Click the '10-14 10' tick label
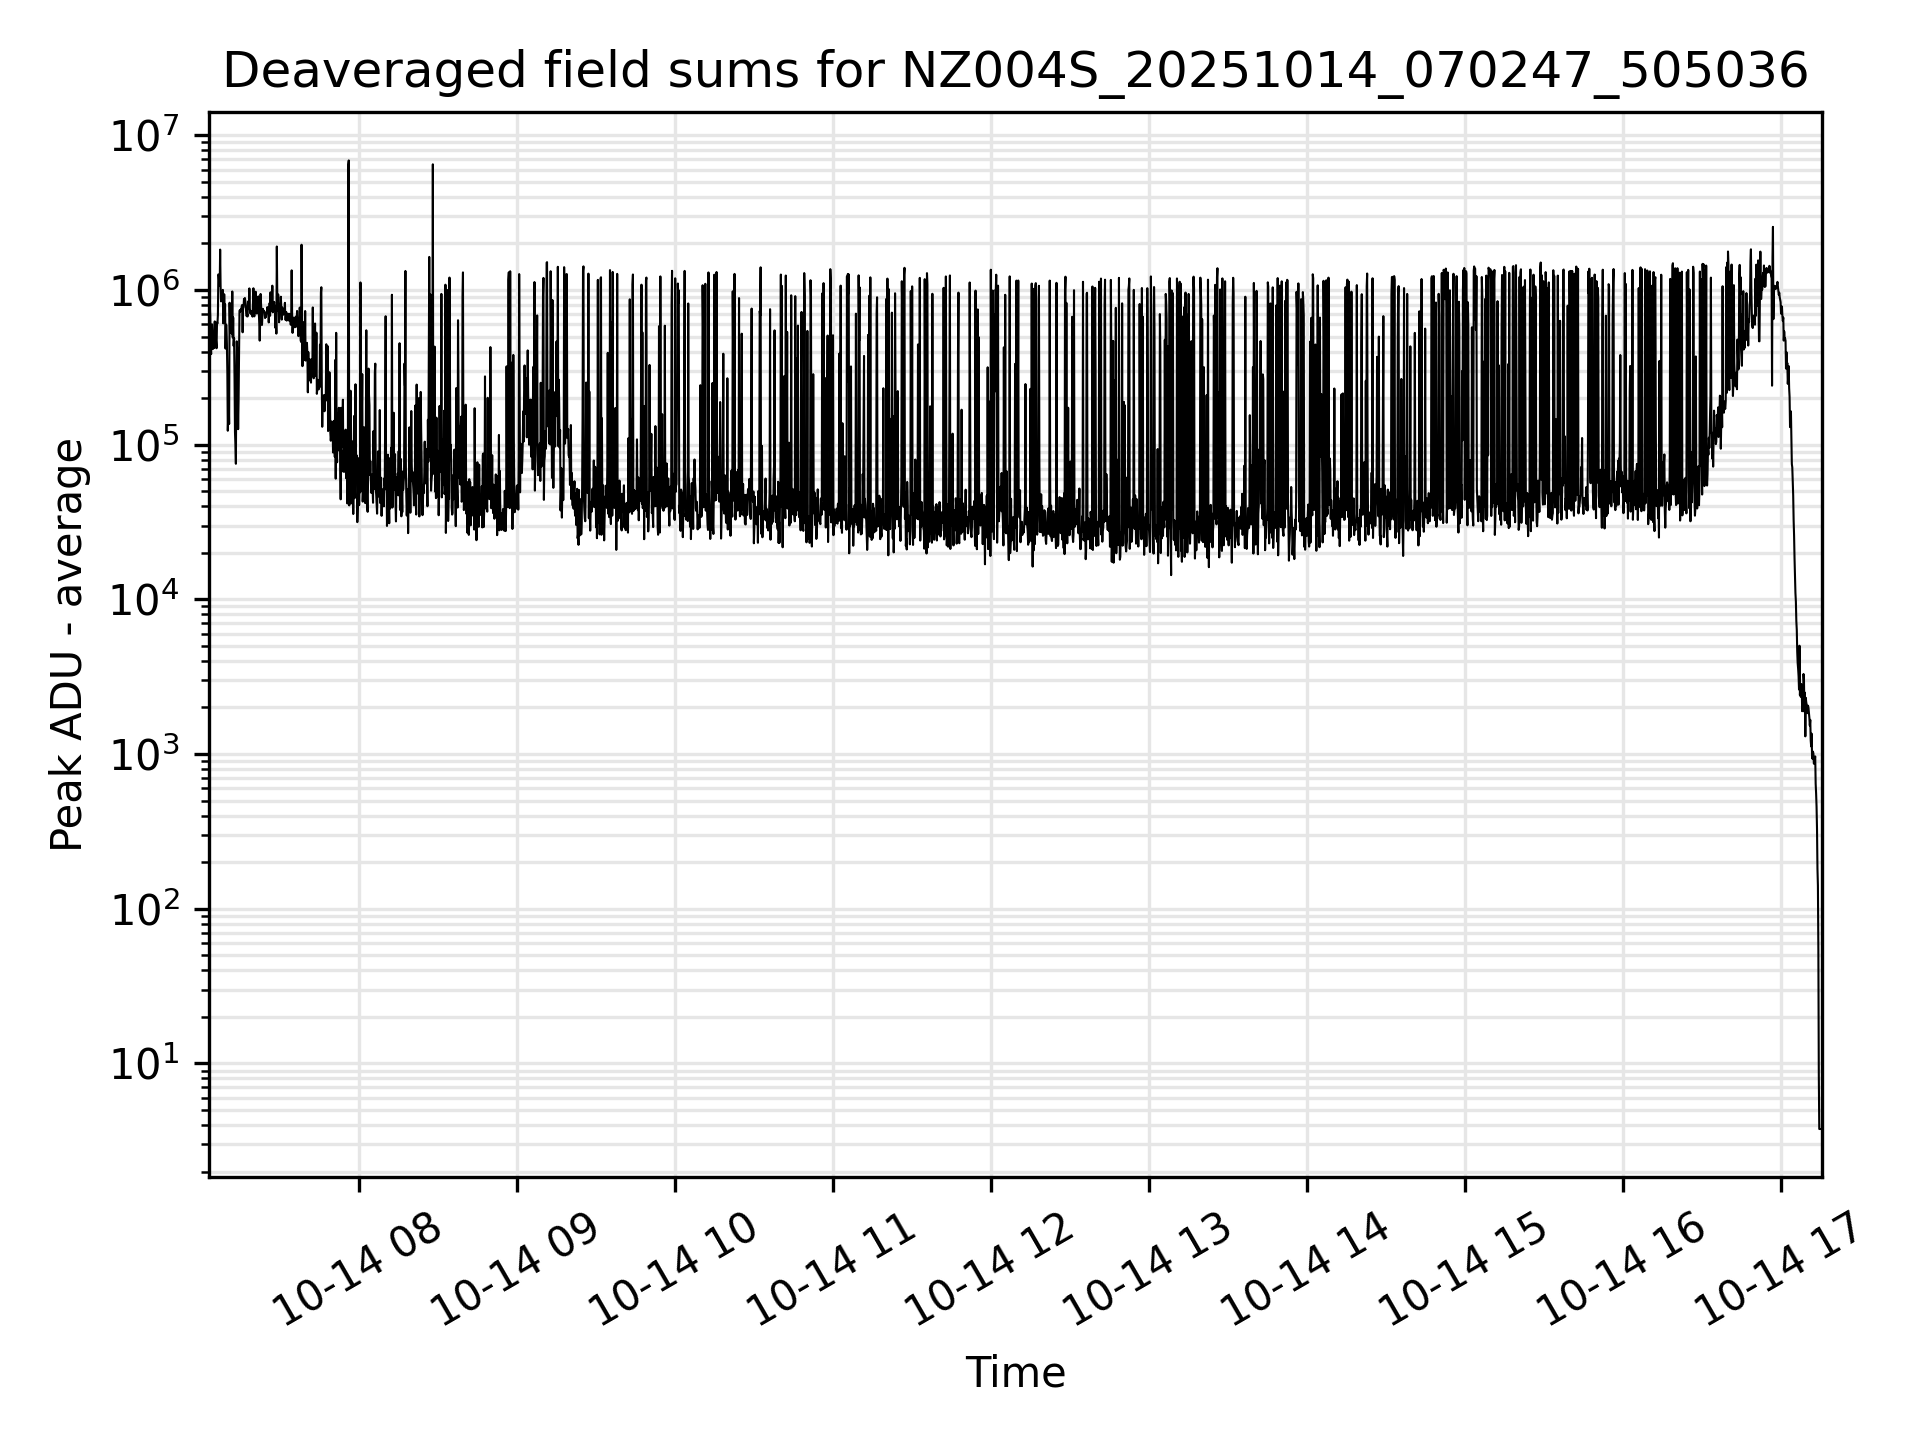The height and width of the screenshot is (1440, 1920). tap(674, 1270)
